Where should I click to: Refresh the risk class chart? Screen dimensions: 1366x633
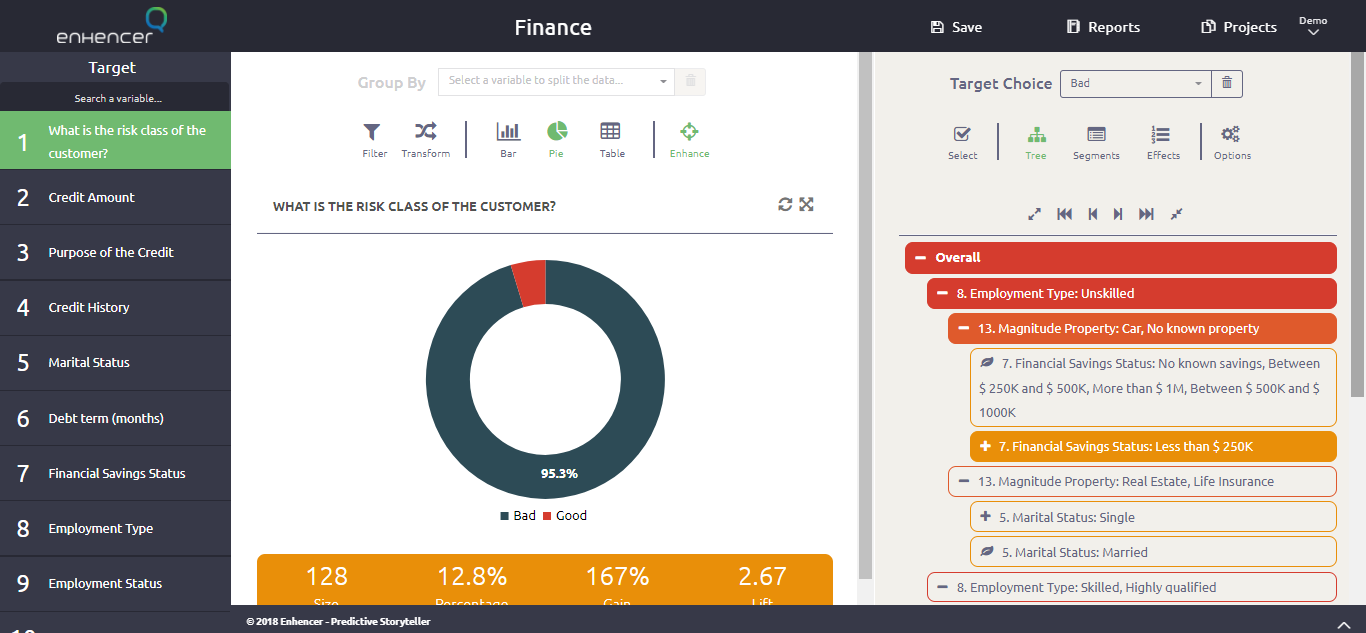click(x=785, y=204)
